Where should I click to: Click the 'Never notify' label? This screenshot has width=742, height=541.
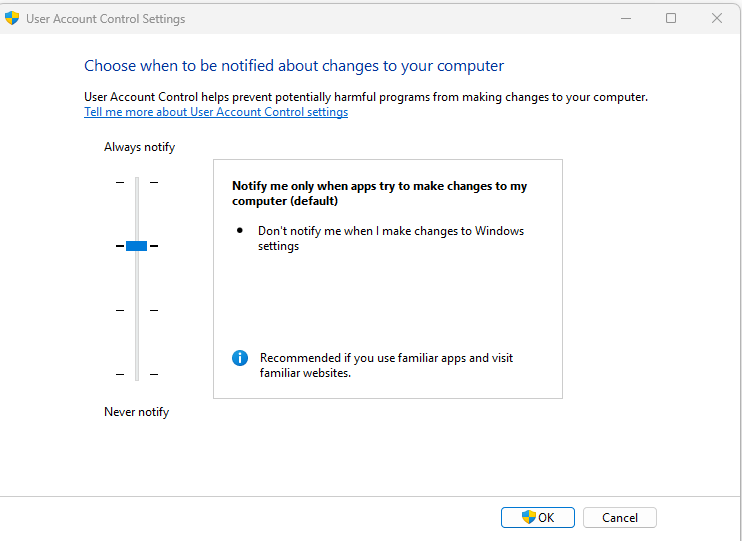tap(137, 412)
